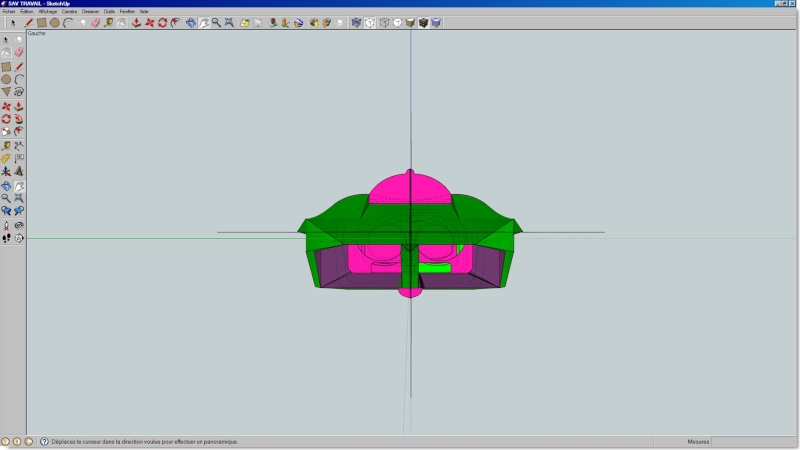Screen dimensions: 800x450
Task: Select Orbit tool in top toolbar
Action: [x=190, y=22]
